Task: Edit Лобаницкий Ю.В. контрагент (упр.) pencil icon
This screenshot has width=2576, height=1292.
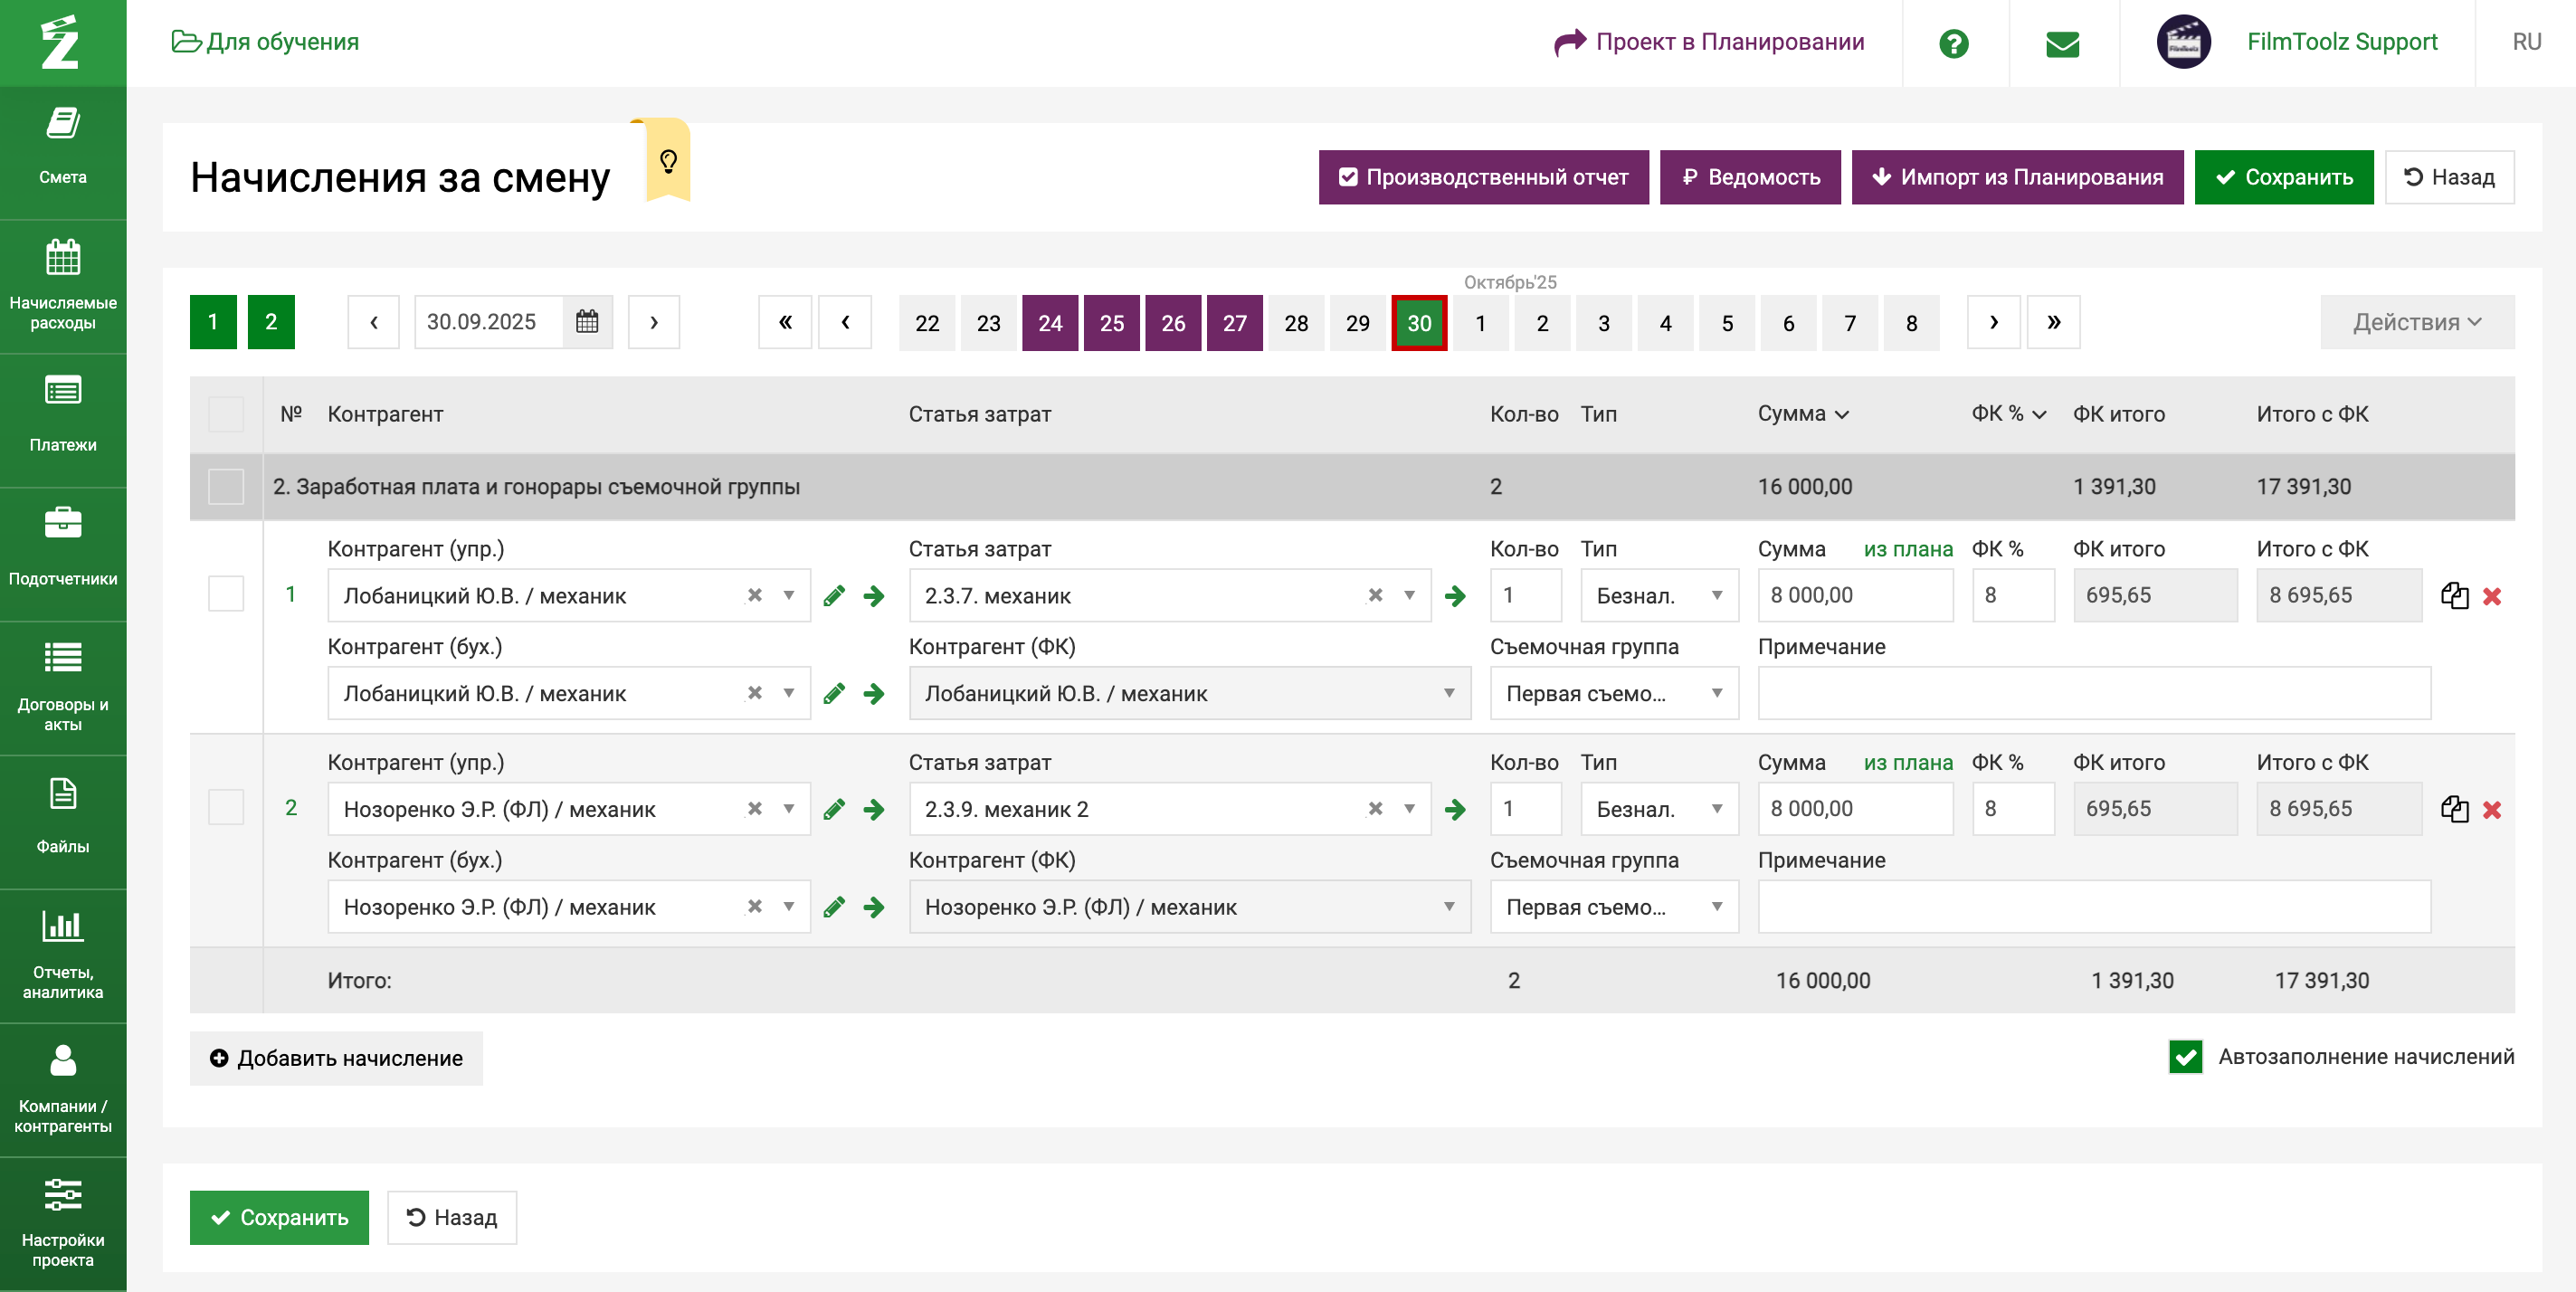Action: click(834, 596)
